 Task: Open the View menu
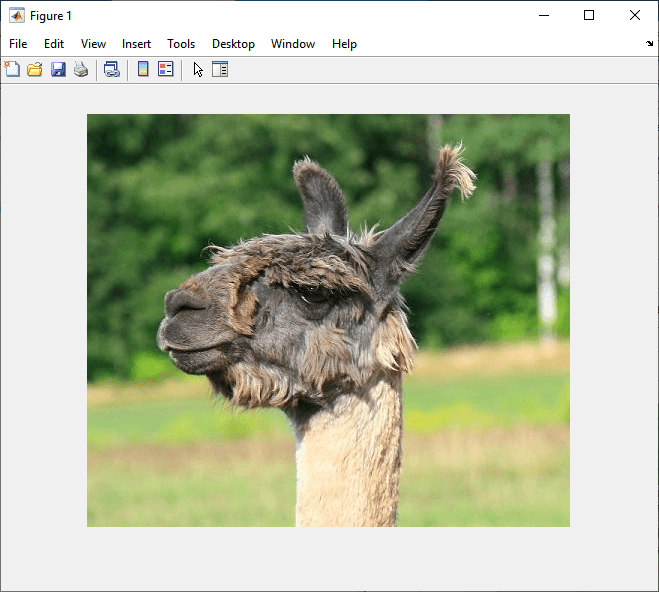[93, 44]
